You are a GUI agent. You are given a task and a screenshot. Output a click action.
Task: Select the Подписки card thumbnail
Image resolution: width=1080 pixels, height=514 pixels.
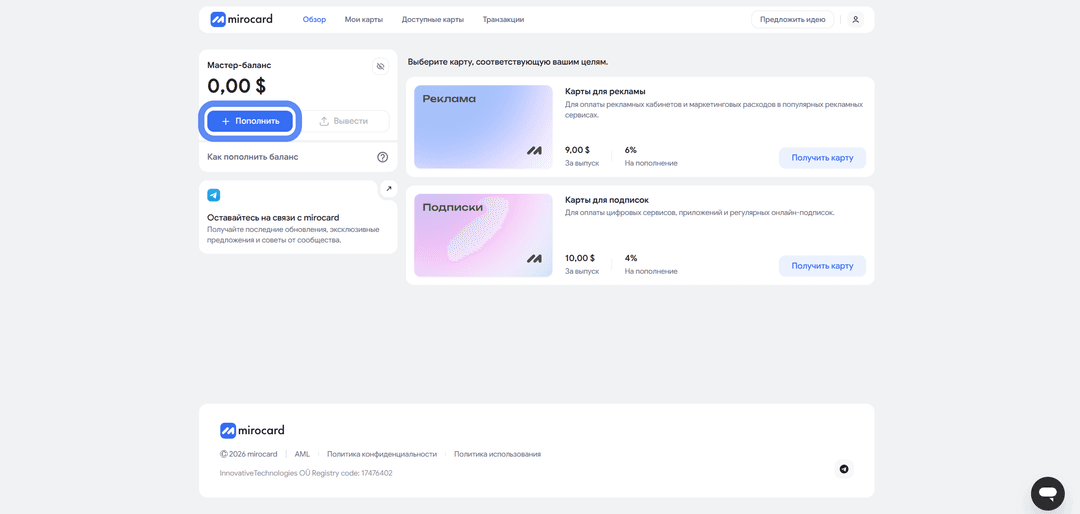[483, 235]
